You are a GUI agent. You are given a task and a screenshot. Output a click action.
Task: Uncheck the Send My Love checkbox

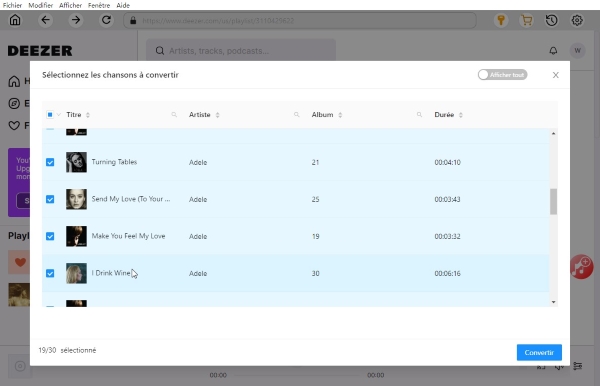(x=50, y=199)
